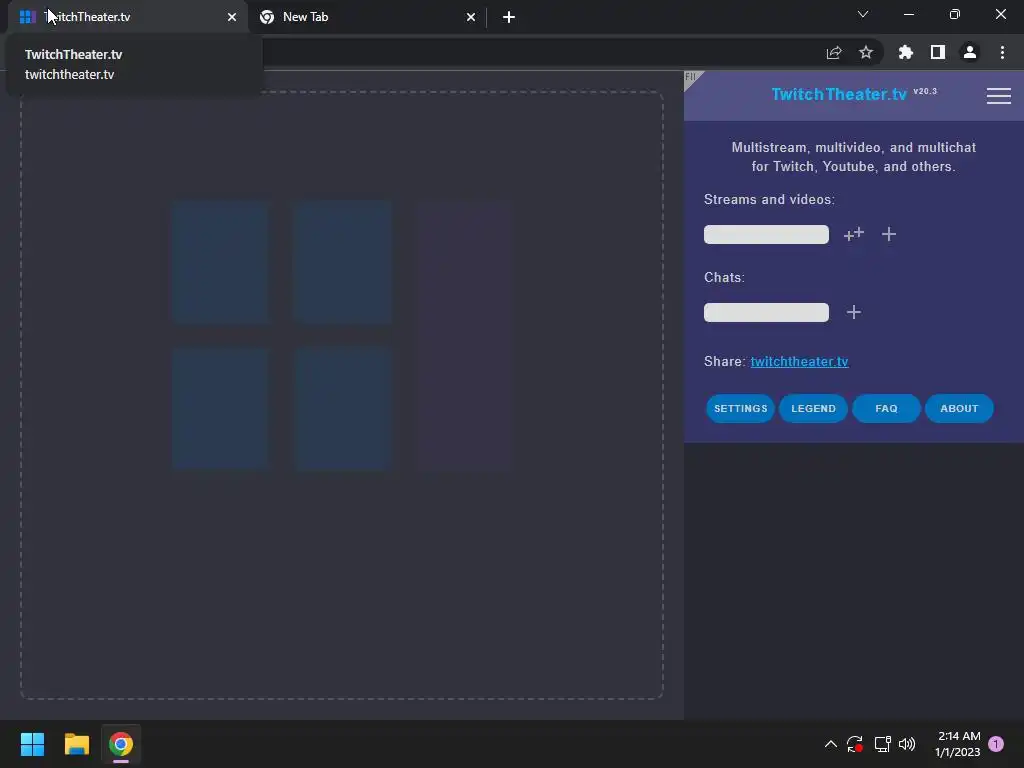Image resolution: width=1024 pixels, height=768 pixels.
Task: Open File Explorer from the taskbar
Action: (76, 744)
